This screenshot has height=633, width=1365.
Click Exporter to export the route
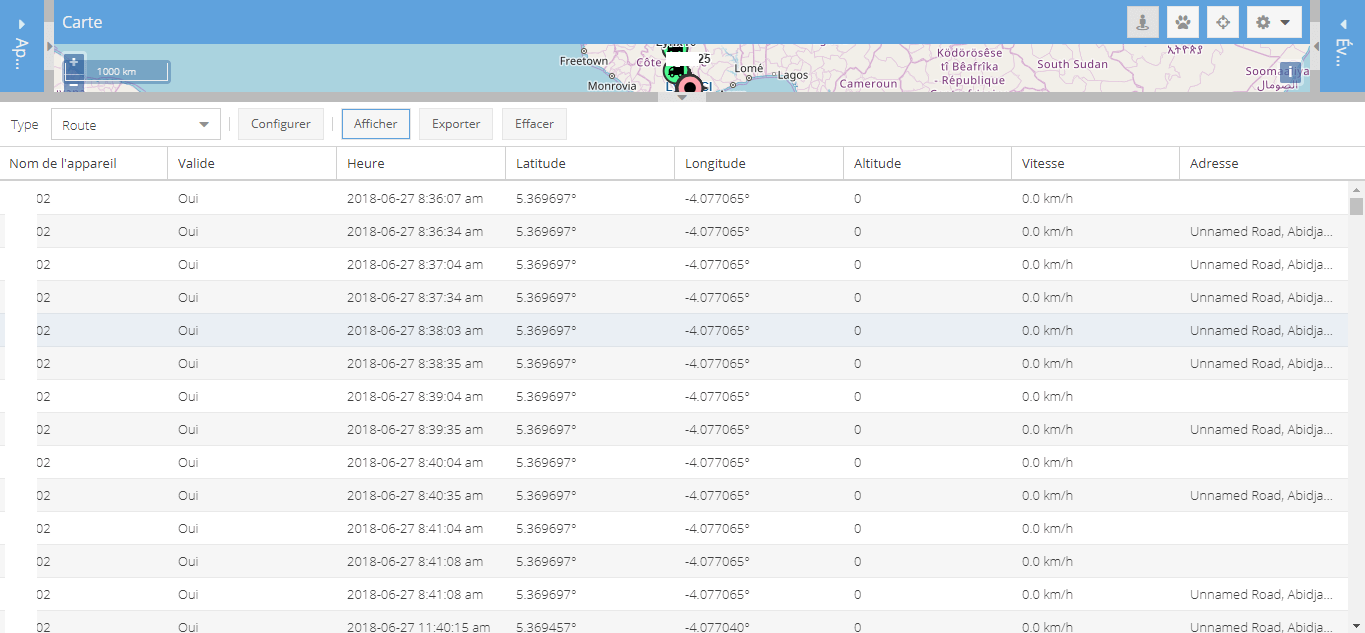pos(455,124)
